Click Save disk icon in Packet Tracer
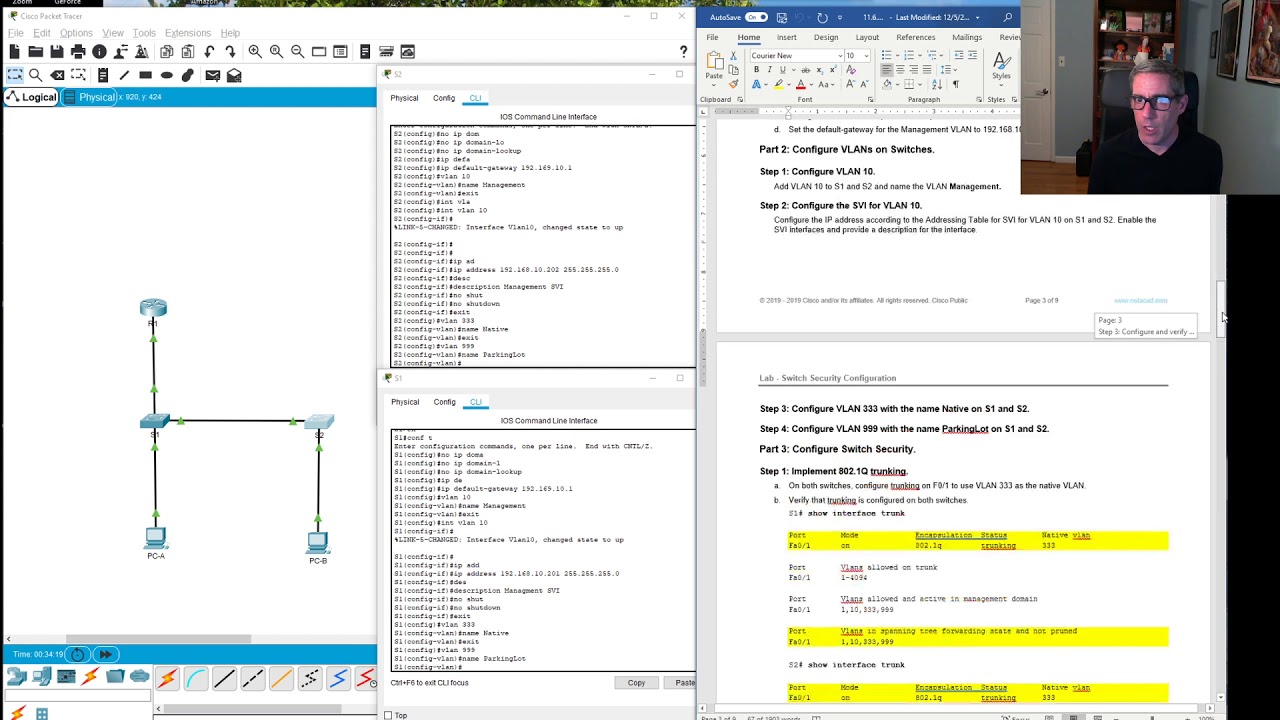The width and height of the screenshot is (1280, 720). (x=56, y=51)
